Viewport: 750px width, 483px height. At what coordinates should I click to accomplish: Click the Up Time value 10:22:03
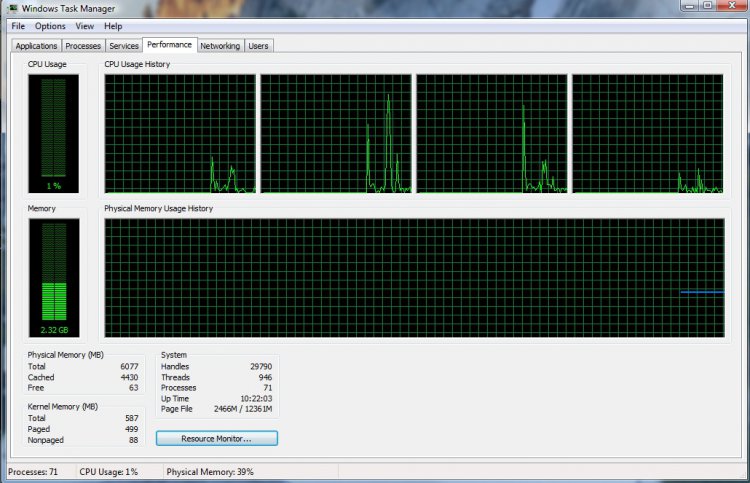(256, 398)
